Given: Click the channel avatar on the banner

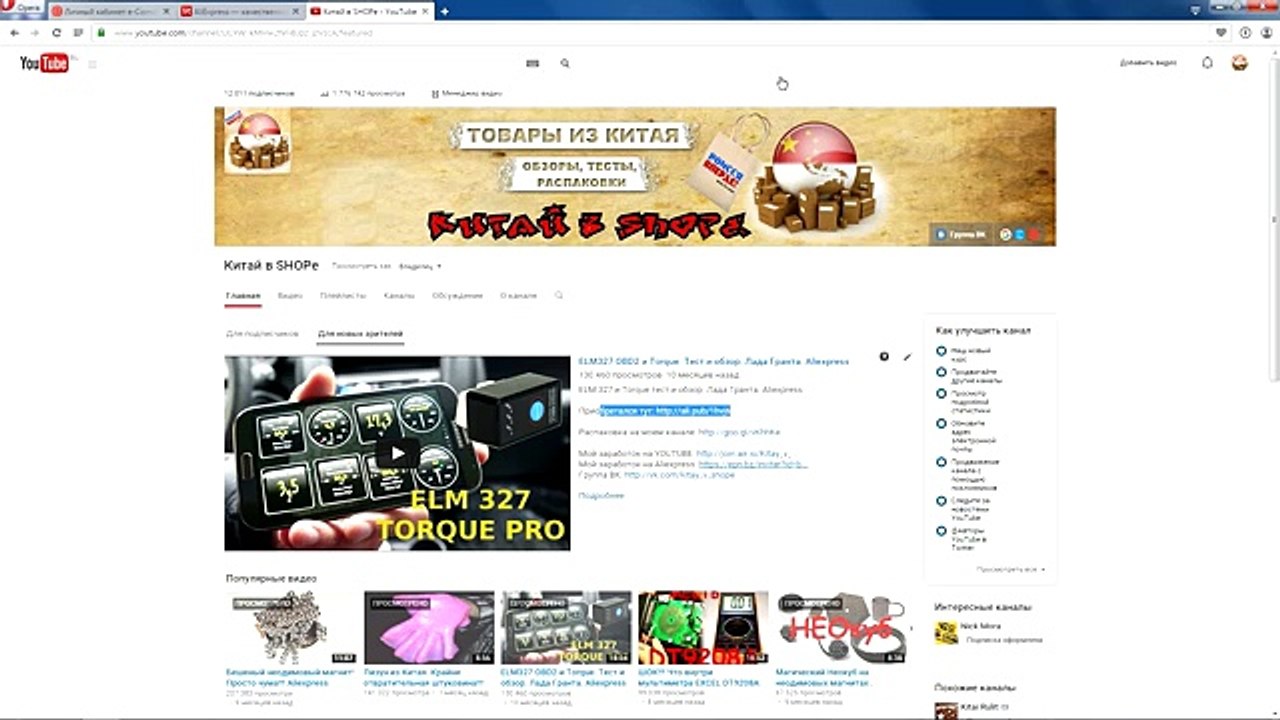Looking at the screenshot, I should click(257, 141).
